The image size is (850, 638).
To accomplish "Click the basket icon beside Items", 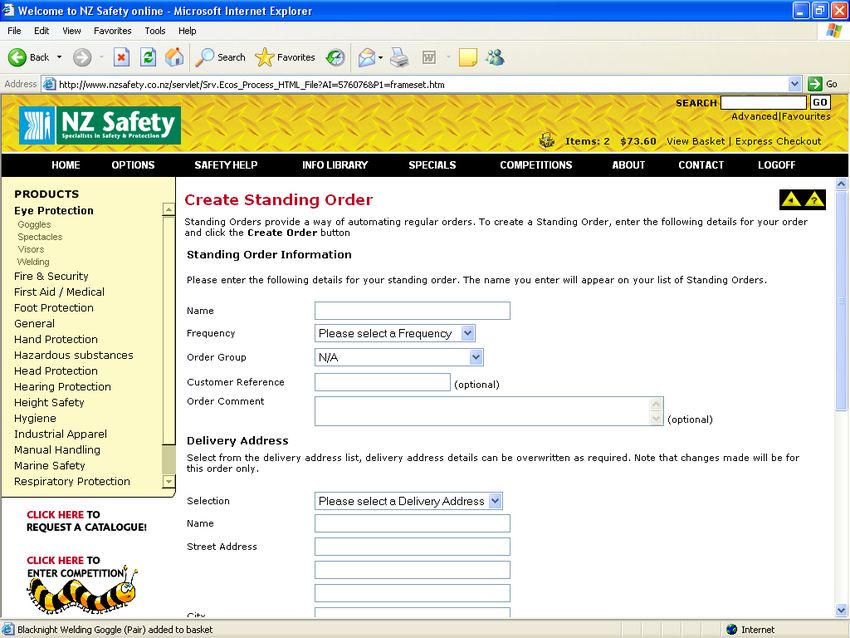I will (x=547, y=140).
